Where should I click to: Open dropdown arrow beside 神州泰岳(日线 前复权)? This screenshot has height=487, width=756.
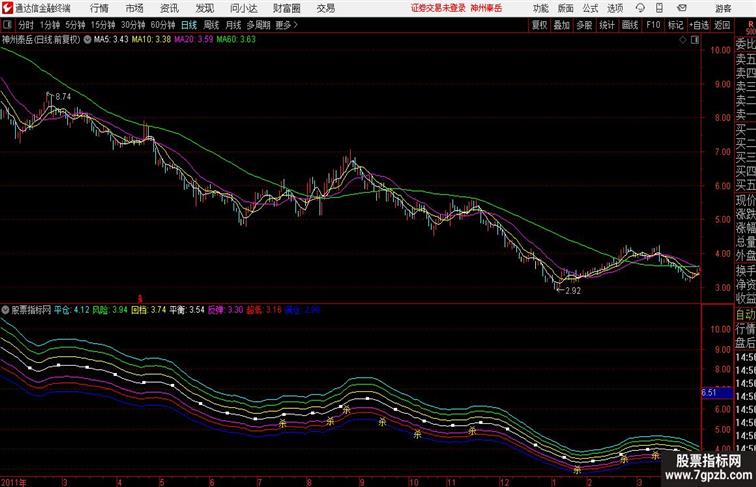click(87, 40)
